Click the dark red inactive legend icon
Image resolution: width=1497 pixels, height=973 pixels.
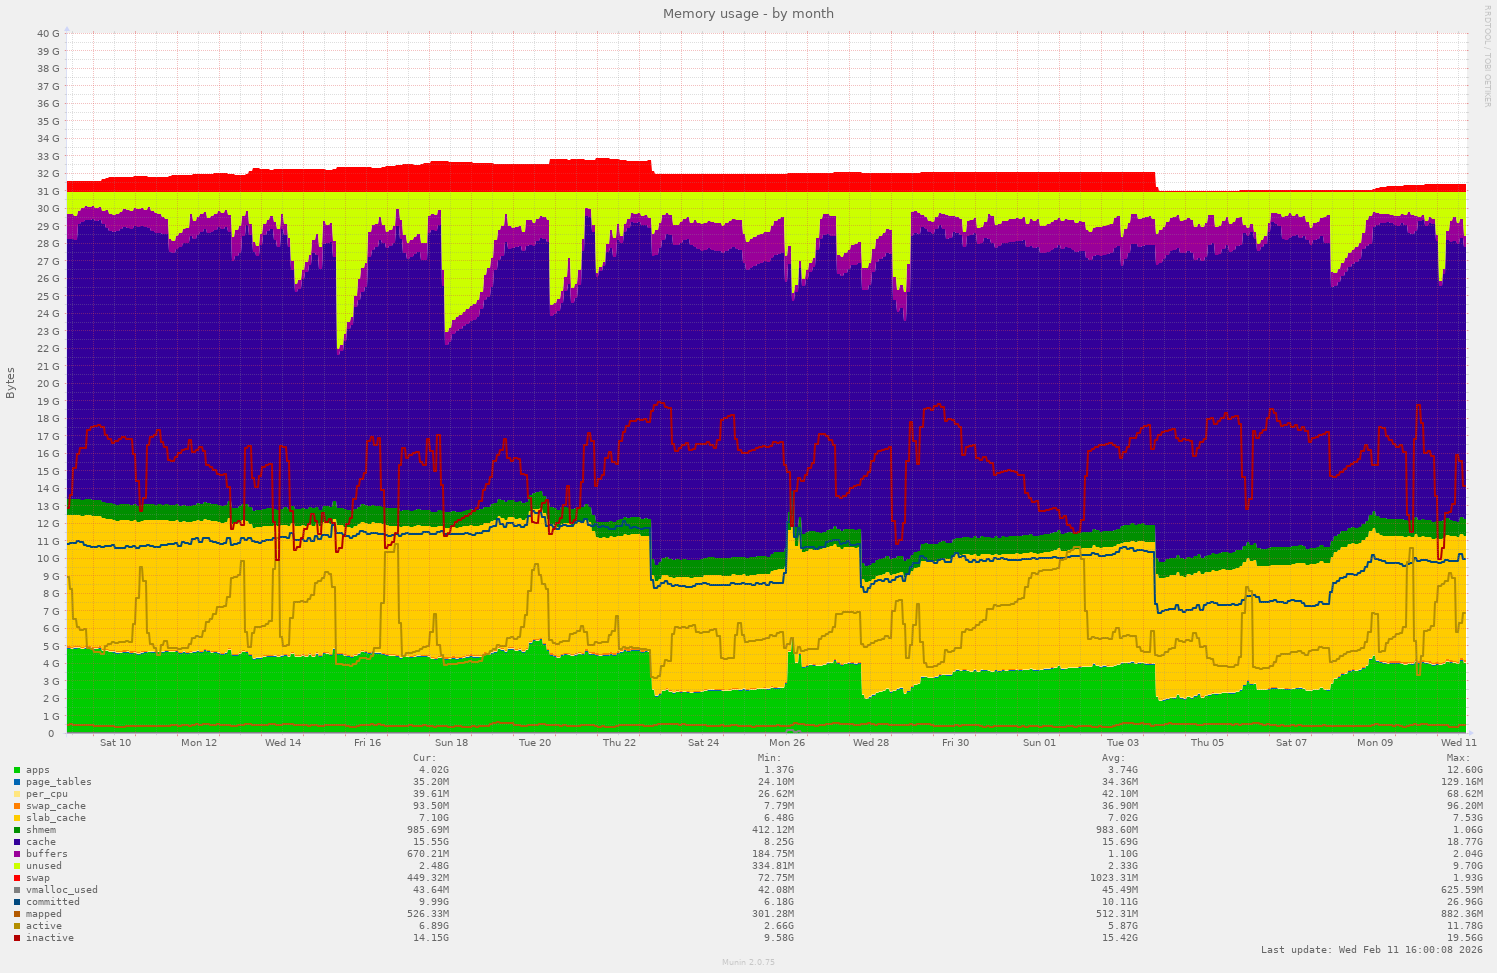point(17,937)
